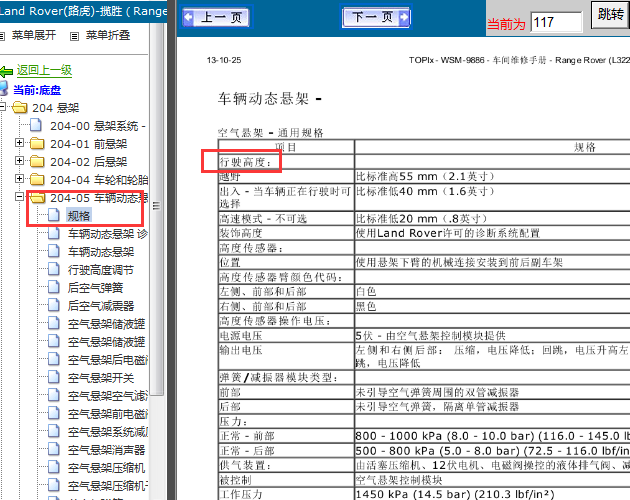Click the page icon beside 行驶高度调节
Screen dimensions: 630x500
pyautogui.click(x=53, y=269)
